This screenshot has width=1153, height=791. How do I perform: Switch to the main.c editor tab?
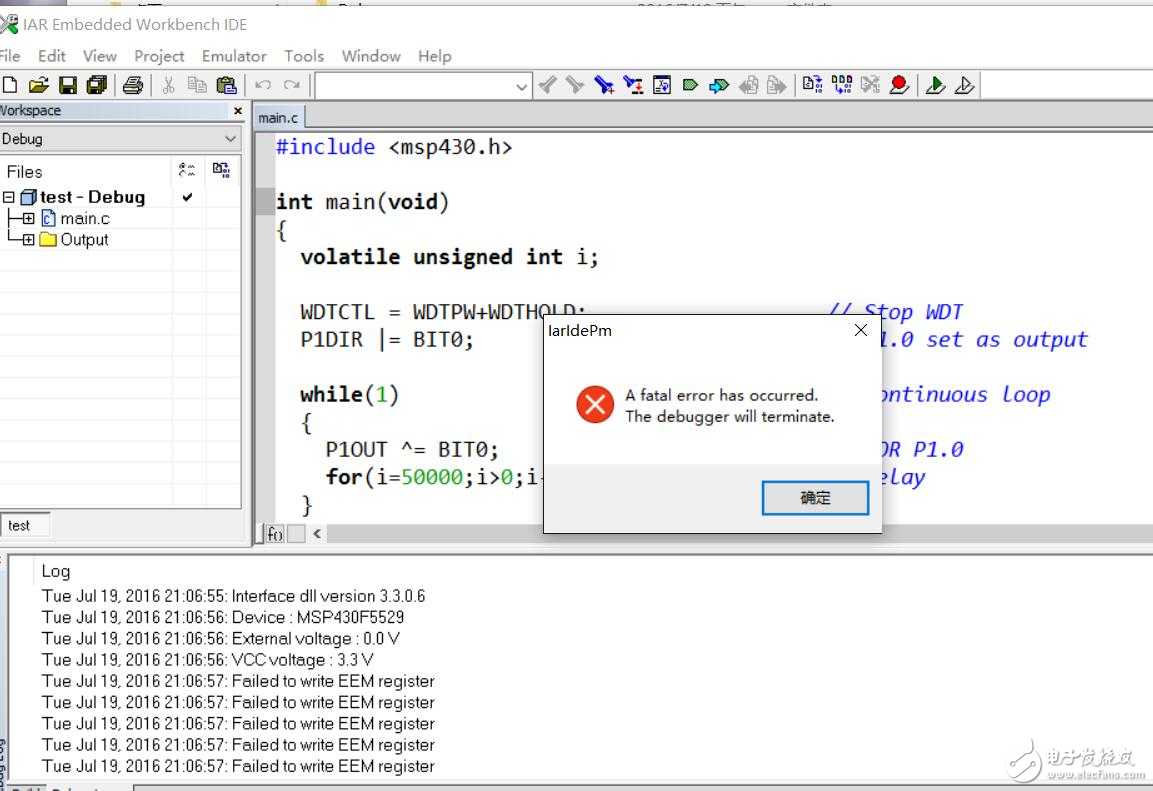[x=278, y=118]
